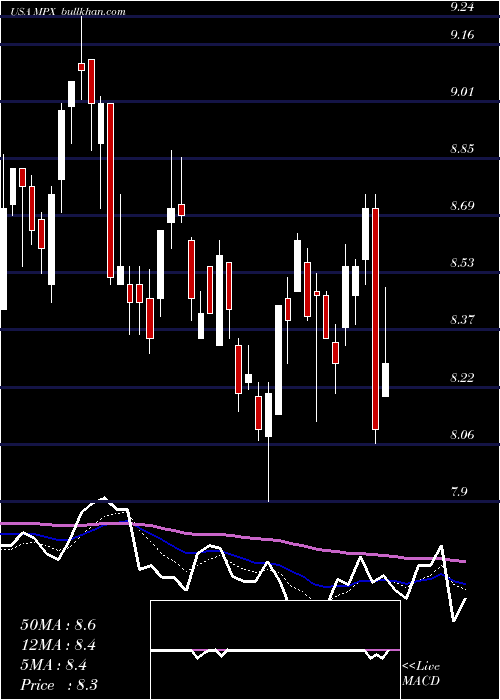Click the 9.24 price axis label
Screen dimensions: 500x700
(x=462, y=7)
